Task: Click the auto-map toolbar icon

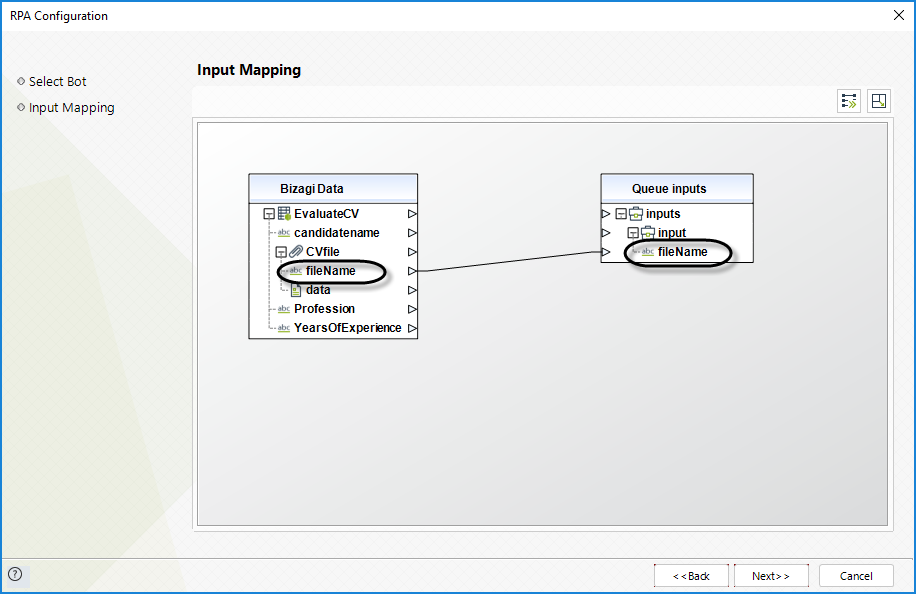Action: click(x=849, y=102)
